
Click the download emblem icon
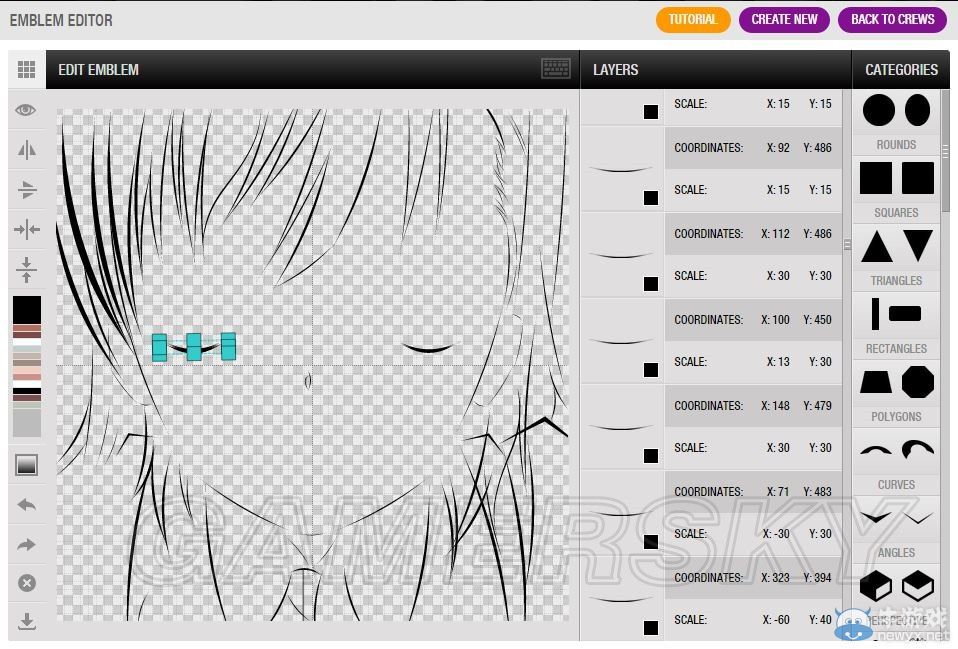[27, 622]
